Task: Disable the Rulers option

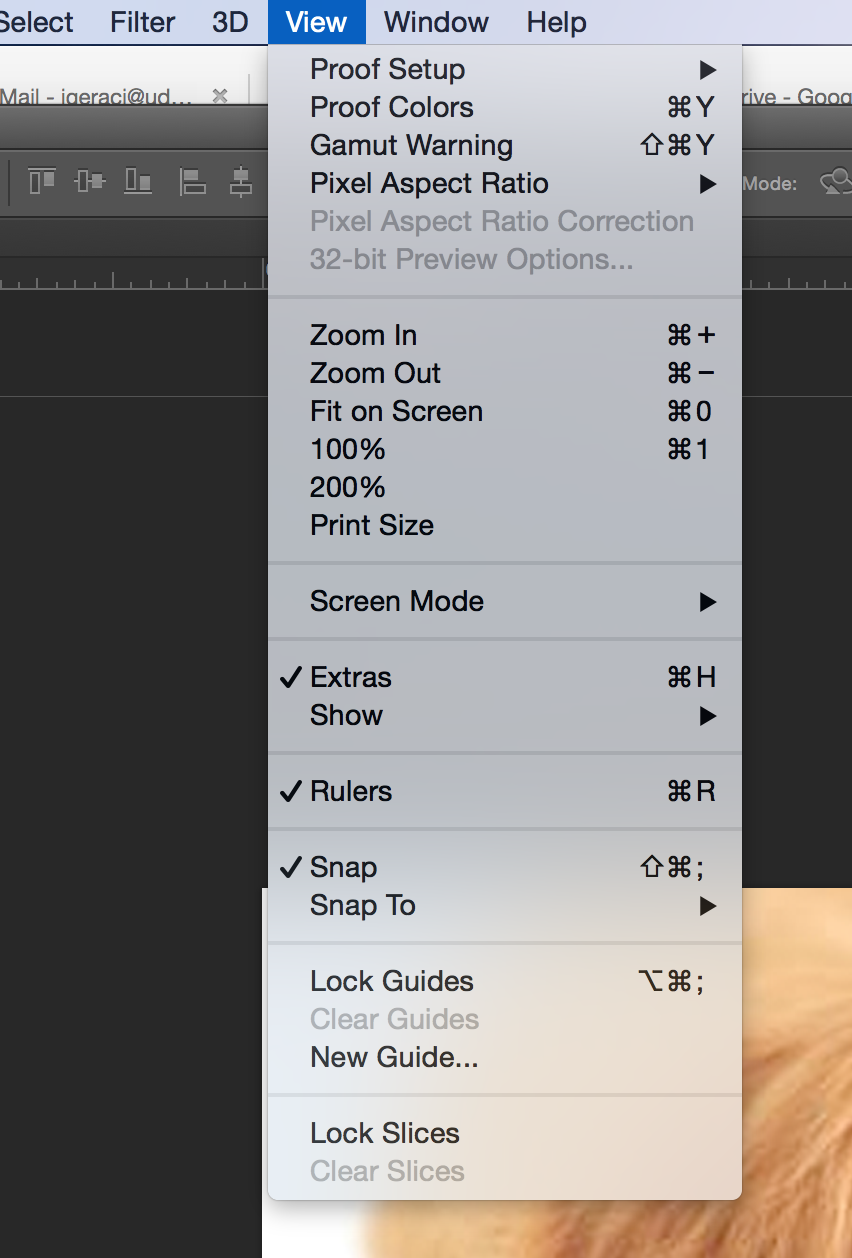Action: pos(505,791)
